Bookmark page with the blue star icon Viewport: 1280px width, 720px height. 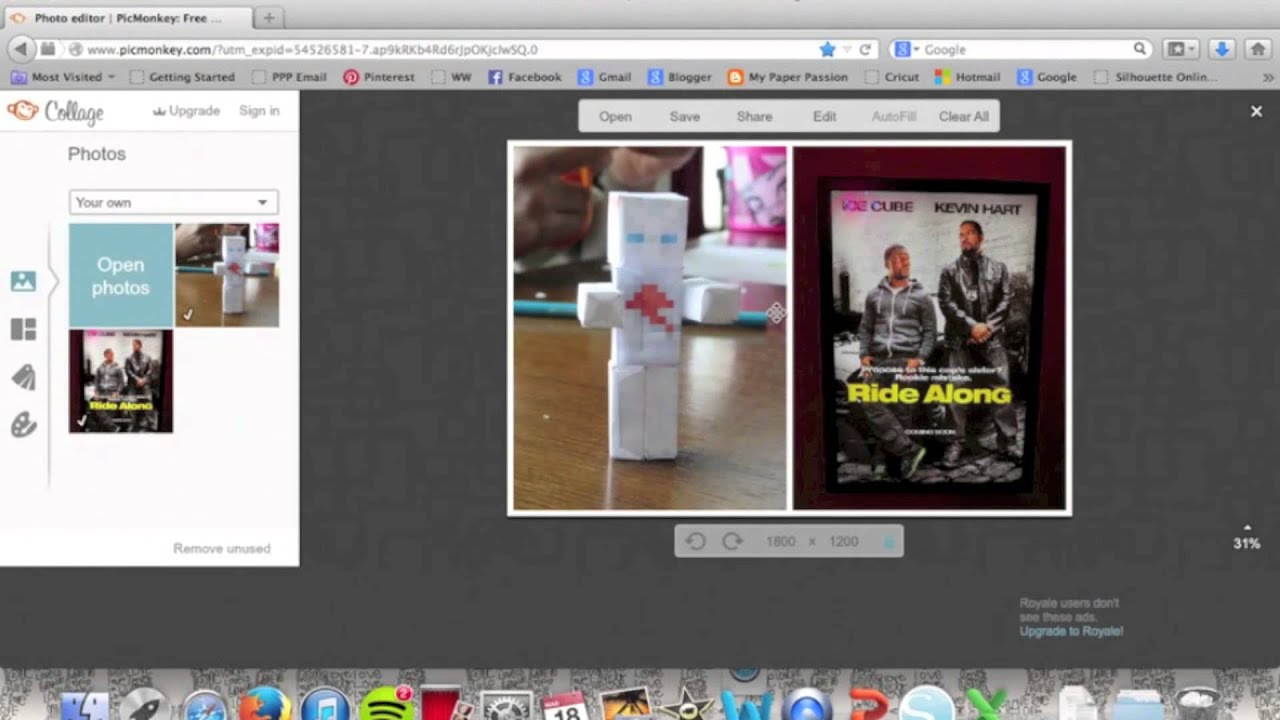click(x=827, y=49)
